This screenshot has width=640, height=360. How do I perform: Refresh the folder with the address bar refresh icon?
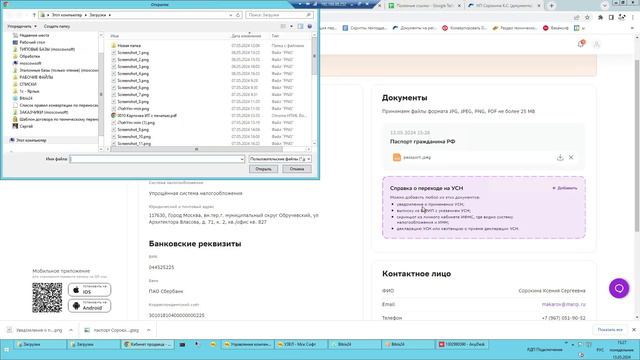(x=238, y=15)
